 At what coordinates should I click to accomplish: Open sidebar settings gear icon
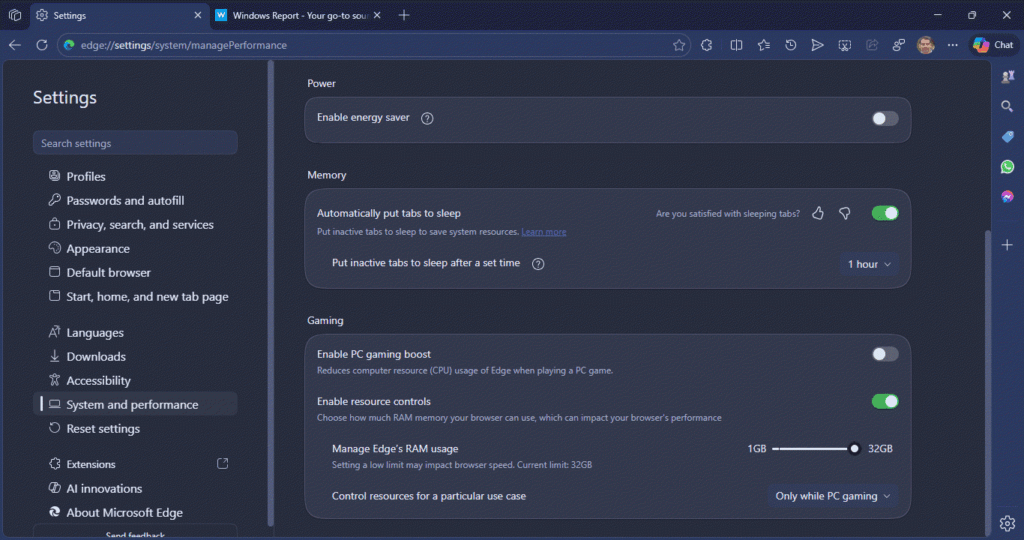[x=1007, y=523]
